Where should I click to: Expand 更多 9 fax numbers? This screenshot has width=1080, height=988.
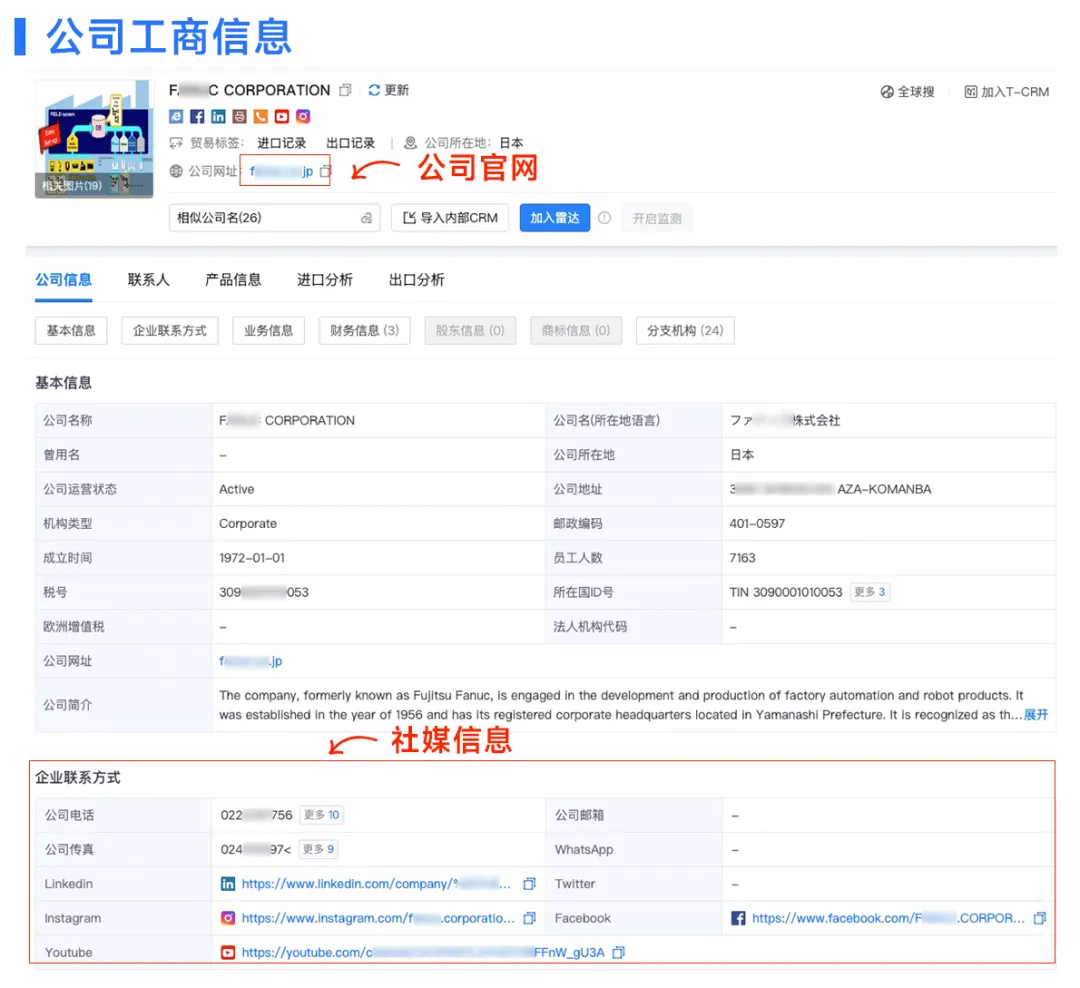click(319, 849)
